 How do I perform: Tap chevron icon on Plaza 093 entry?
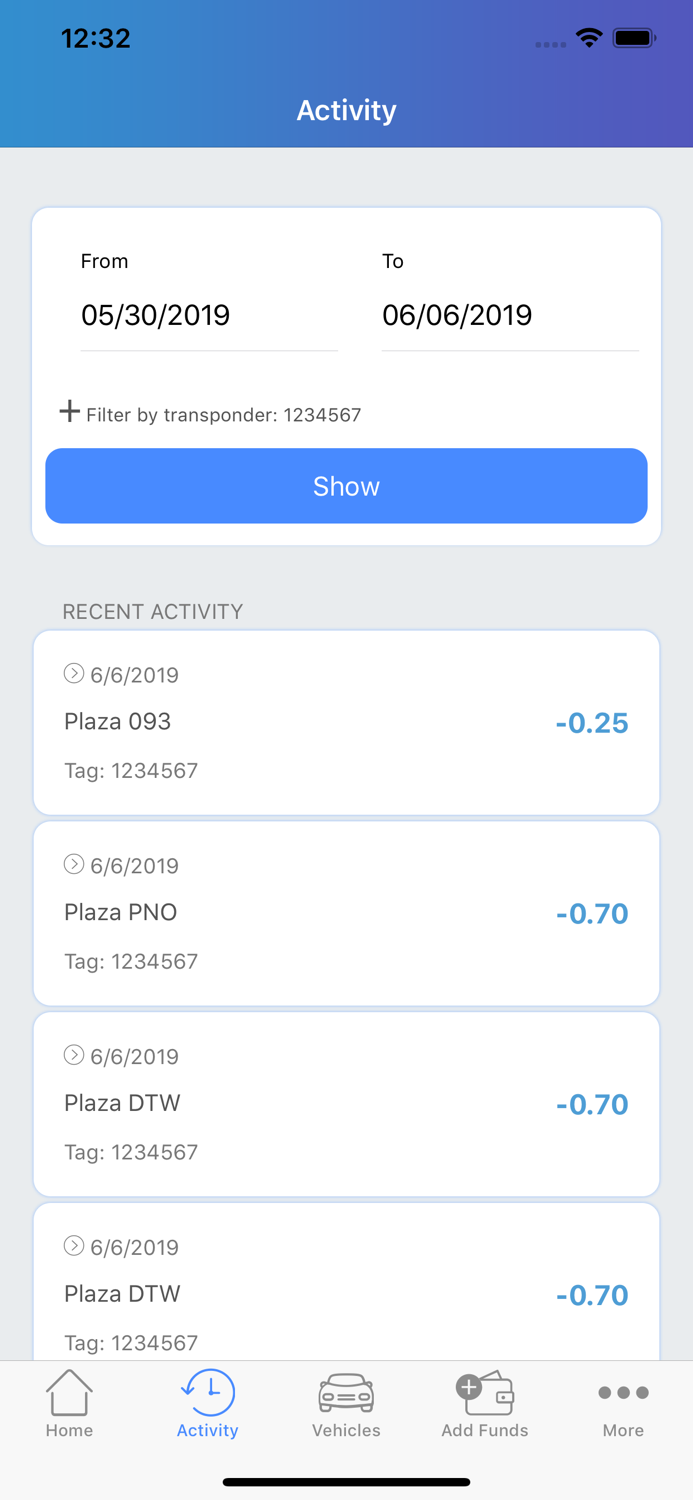click(x=73, y=673)
